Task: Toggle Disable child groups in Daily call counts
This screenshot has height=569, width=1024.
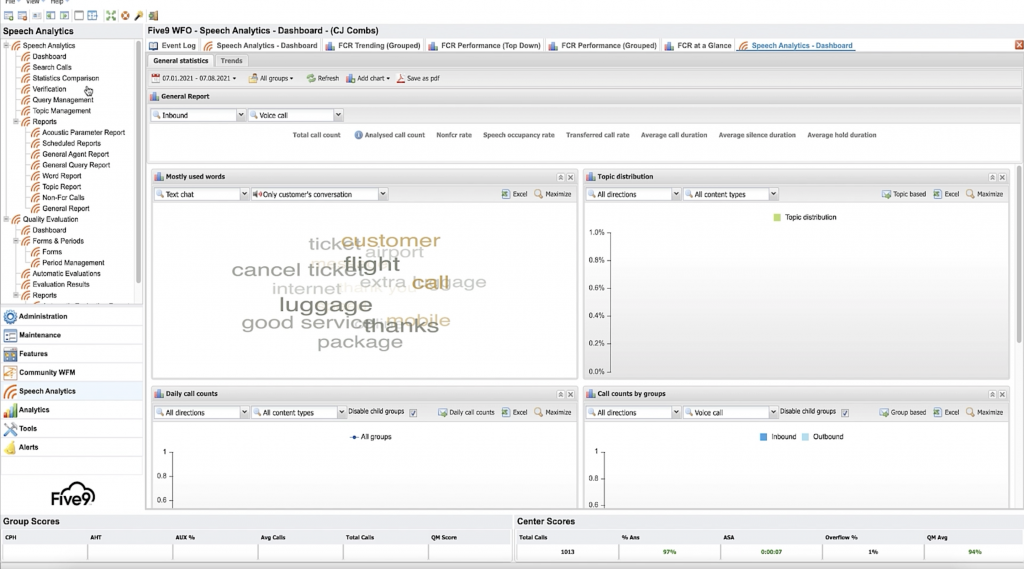Action: coord(413,412)
